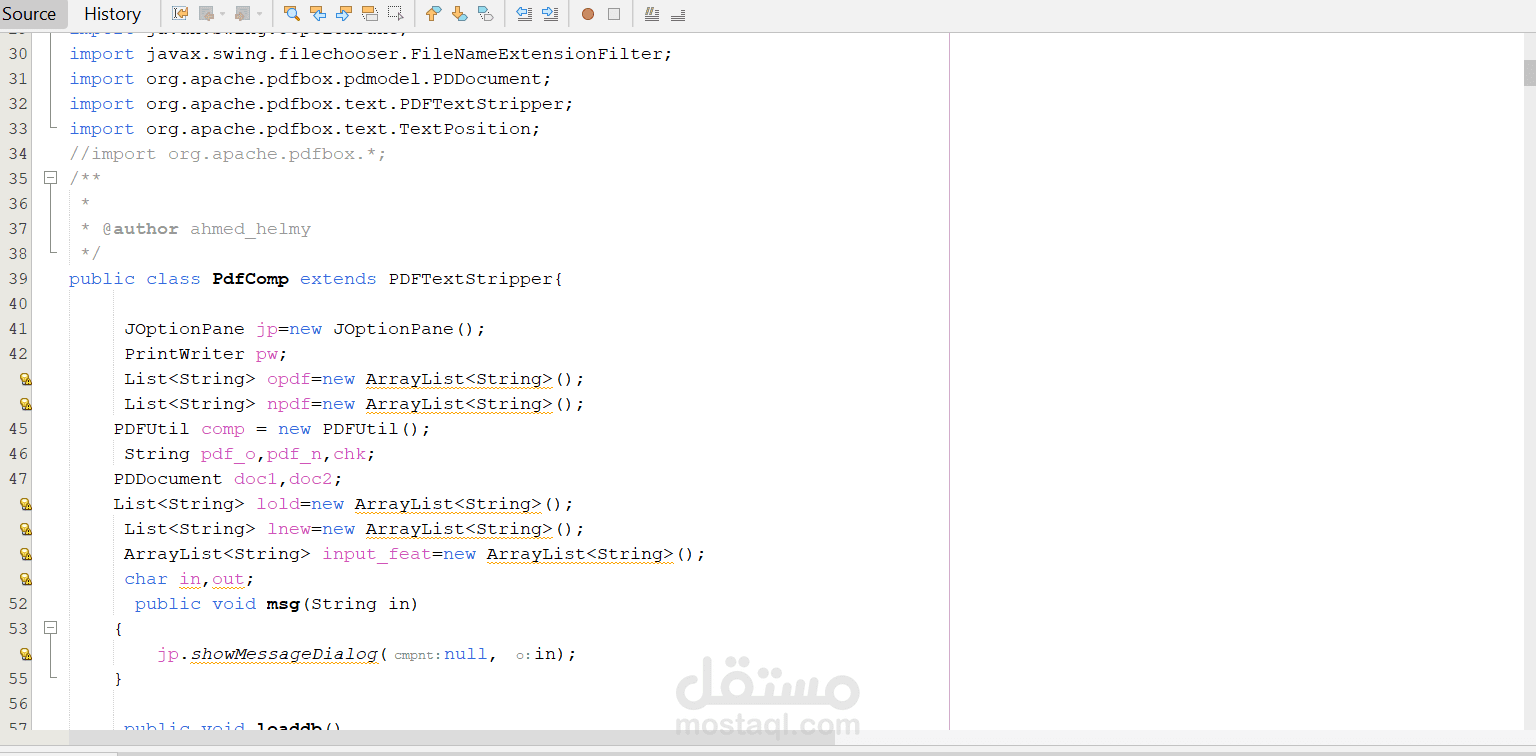Click the TextPosition import on line 33
This screenshot has width=1536, height=756.
click(304, 129)
